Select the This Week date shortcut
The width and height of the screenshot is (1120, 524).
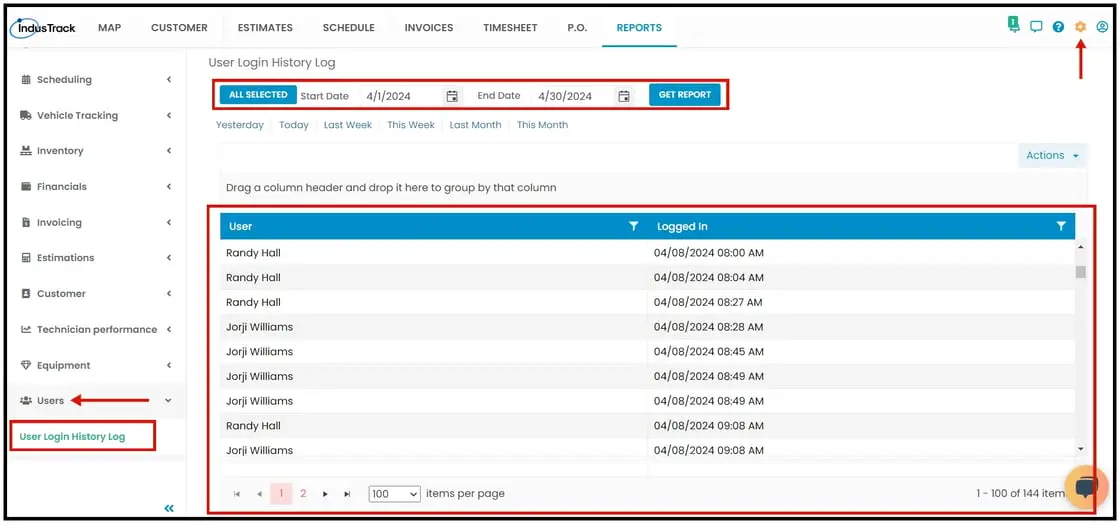(411, 125)
